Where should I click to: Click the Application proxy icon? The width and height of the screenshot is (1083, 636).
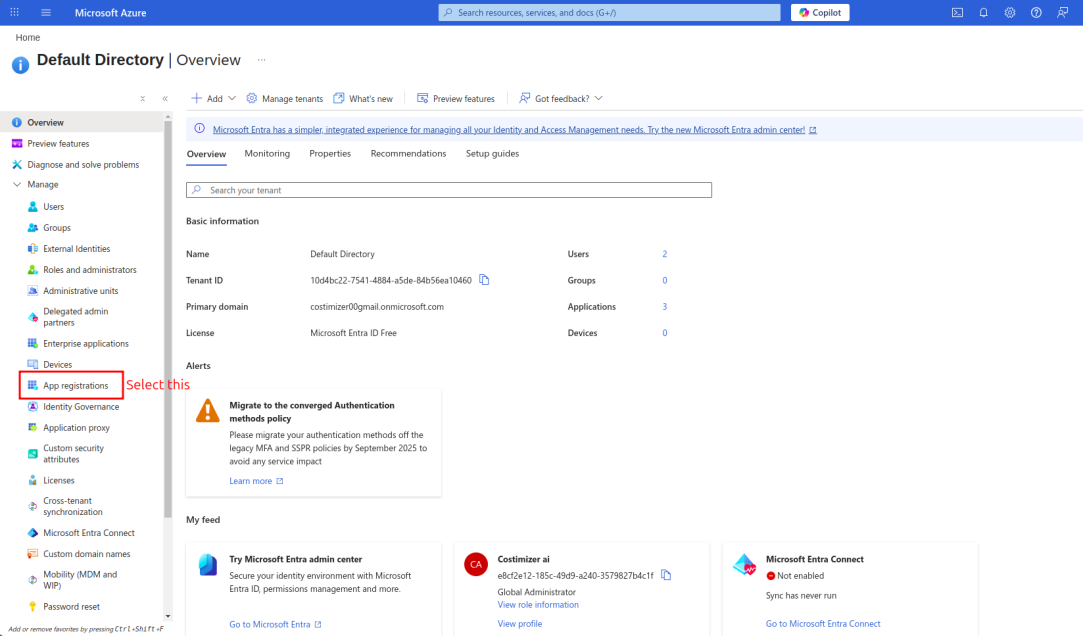[x=32, y=427]
